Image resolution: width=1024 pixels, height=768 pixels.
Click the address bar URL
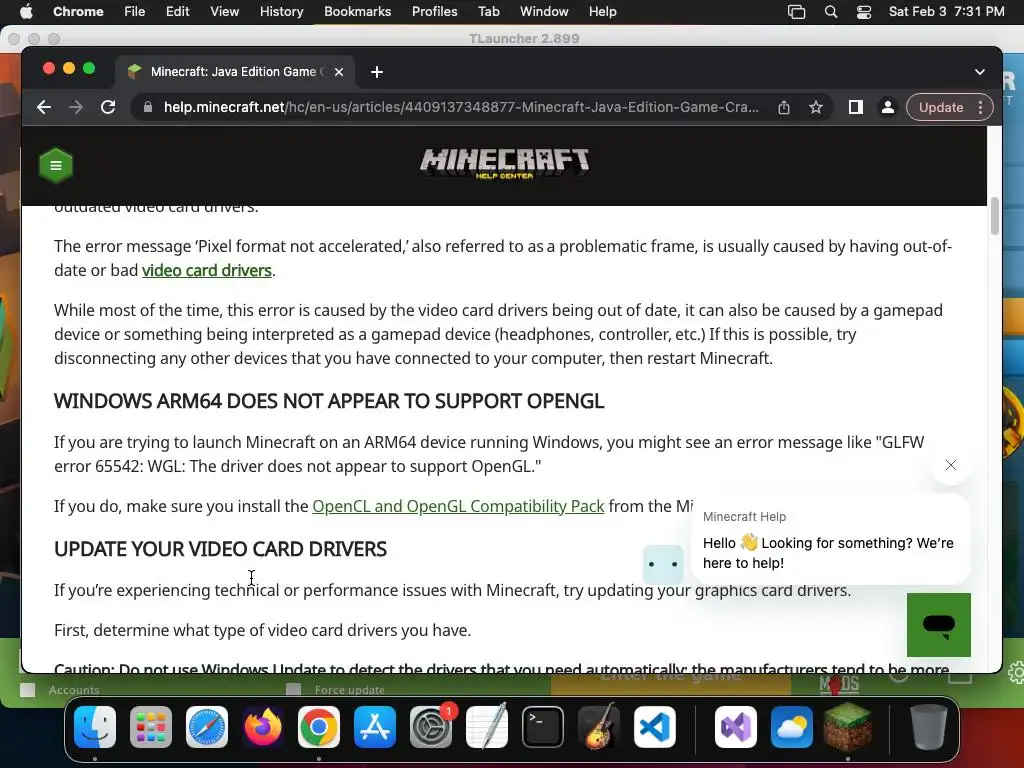[461, 107]
